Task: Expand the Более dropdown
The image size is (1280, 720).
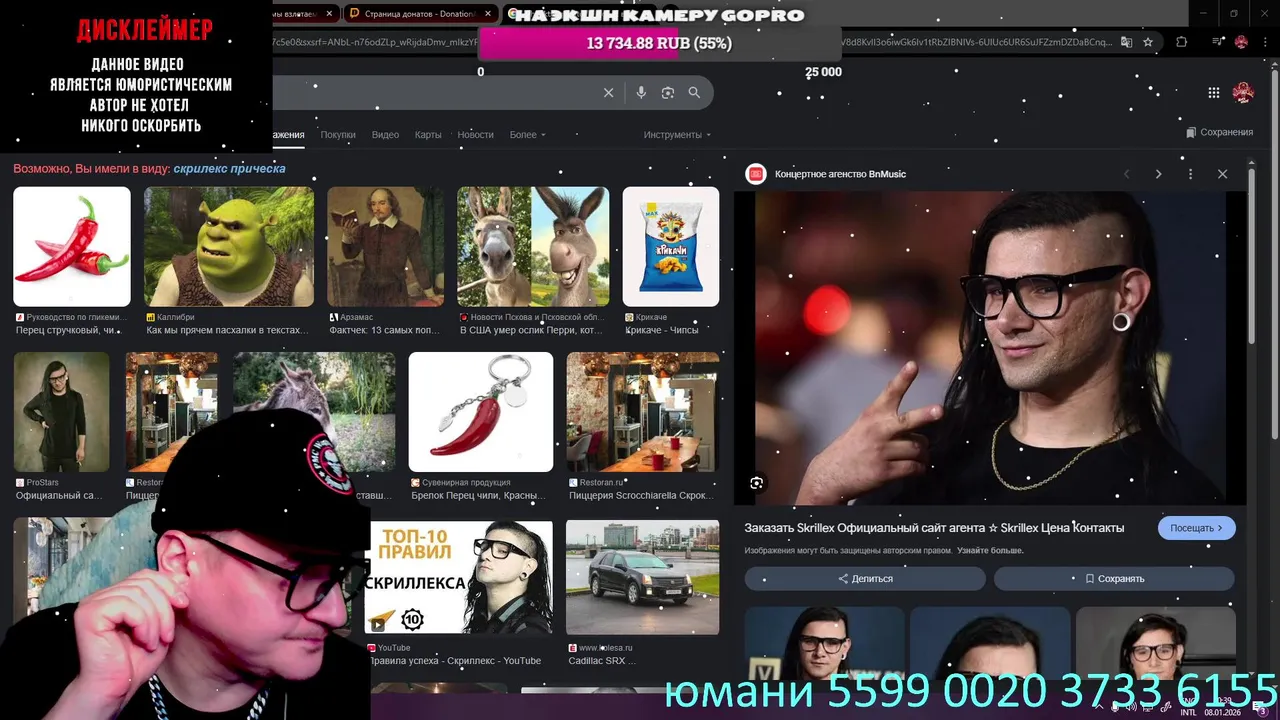Action: click(528, 135)
